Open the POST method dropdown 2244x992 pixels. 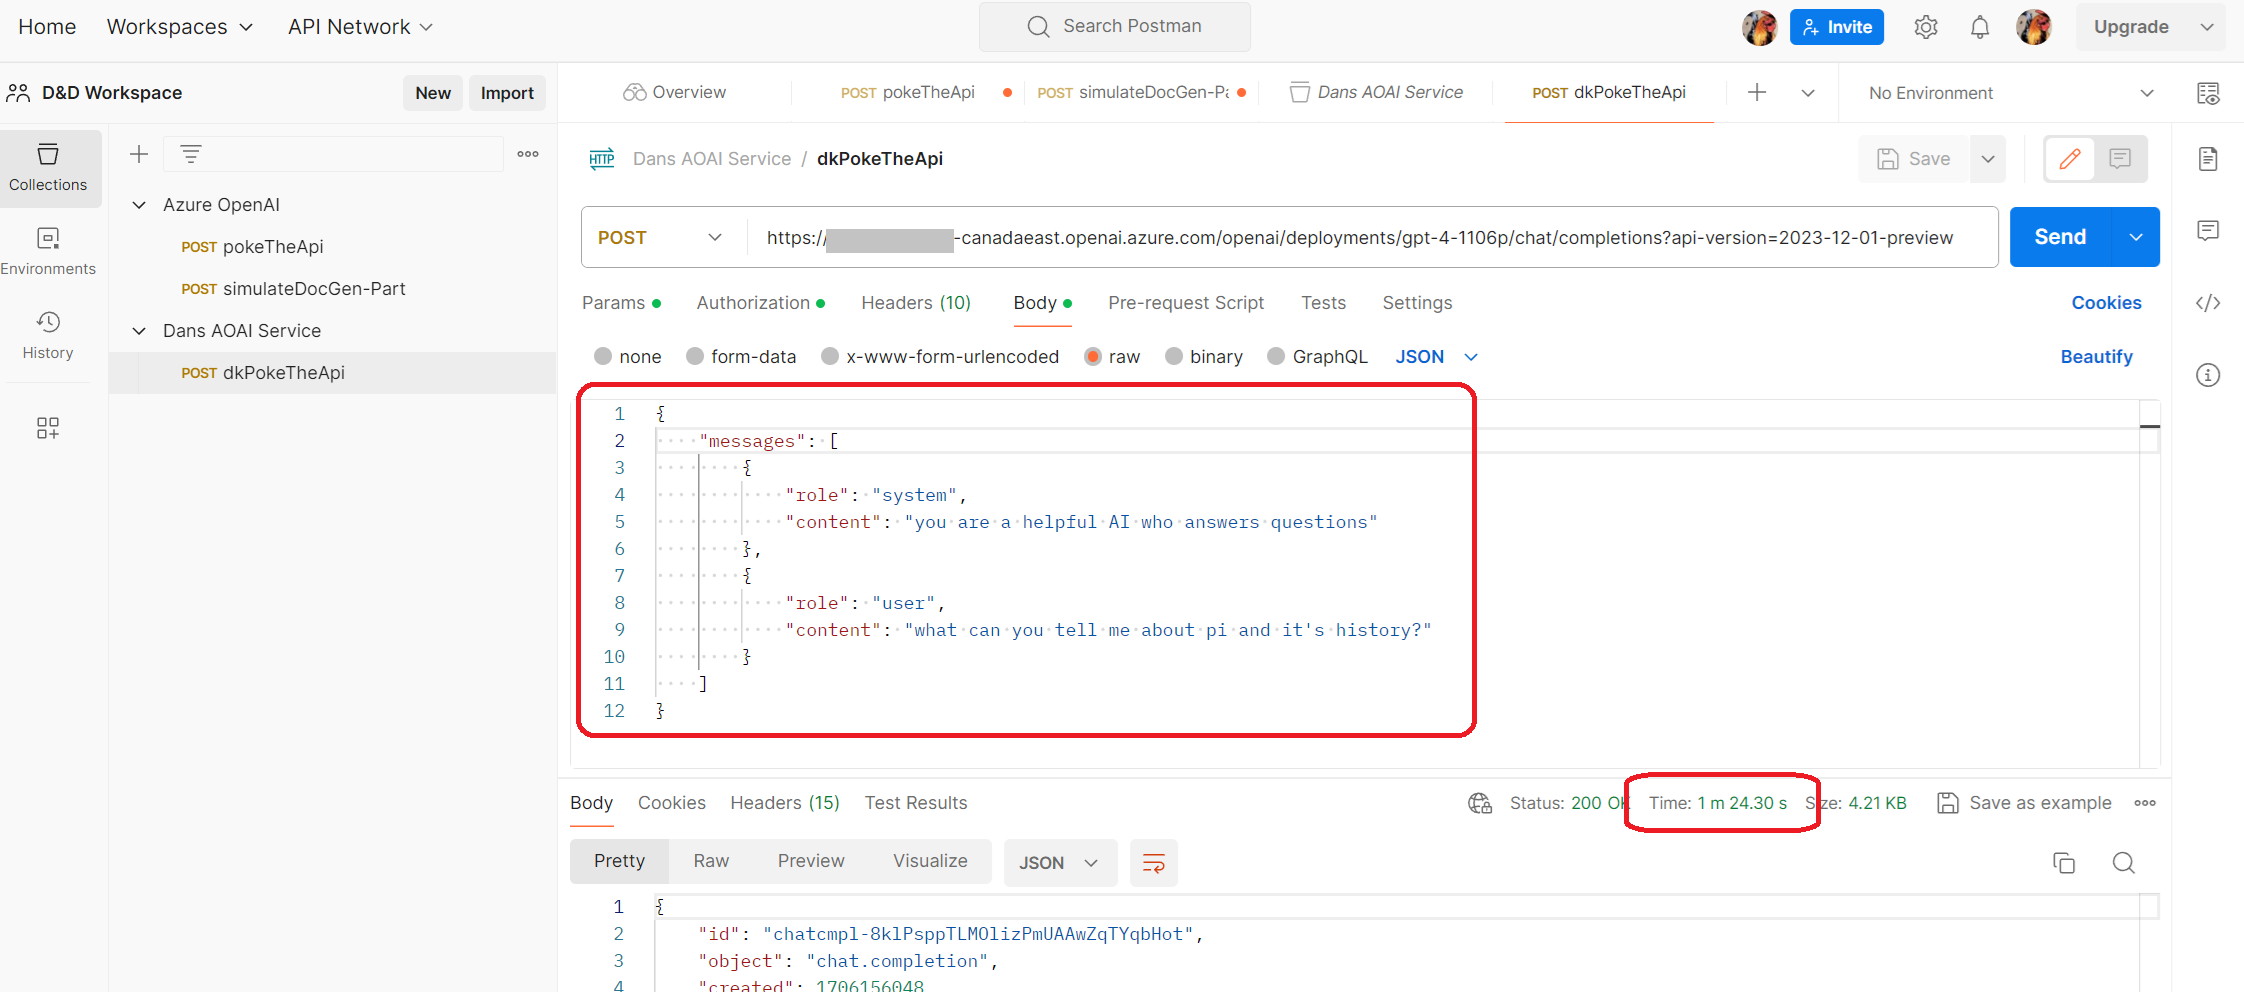click(x=660, y=238)
